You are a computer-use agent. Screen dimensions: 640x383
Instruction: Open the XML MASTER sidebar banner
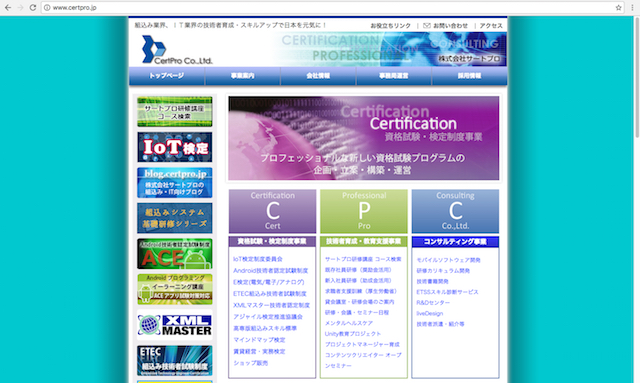coord(175,325)
